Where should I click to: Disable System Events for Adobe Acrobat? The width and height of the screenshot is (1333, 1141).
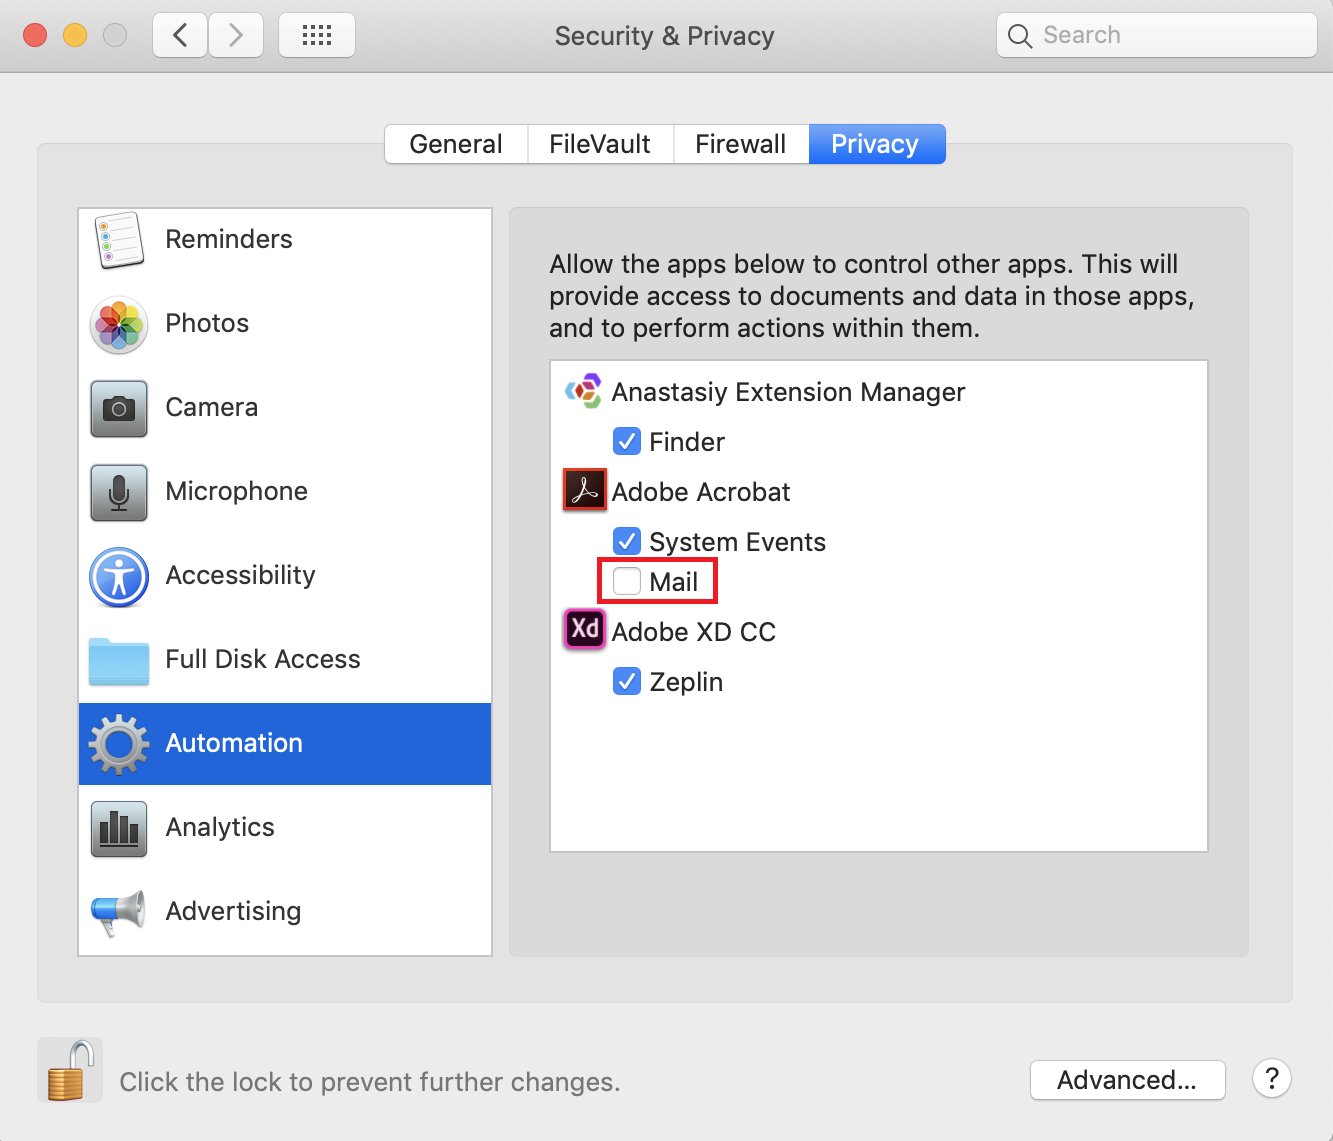[626, 541]
